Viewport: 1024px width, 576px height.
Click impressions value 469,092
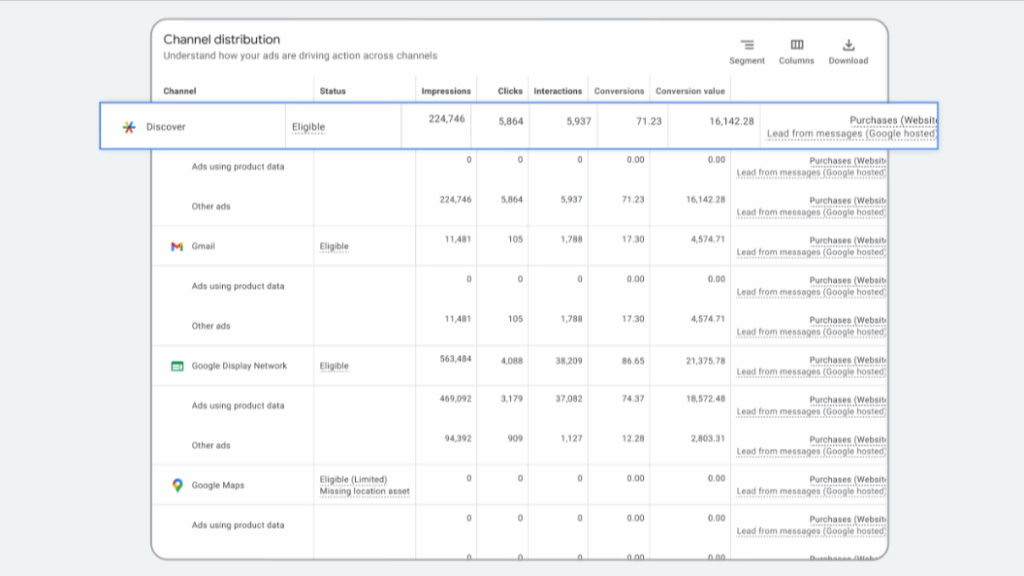455,398
